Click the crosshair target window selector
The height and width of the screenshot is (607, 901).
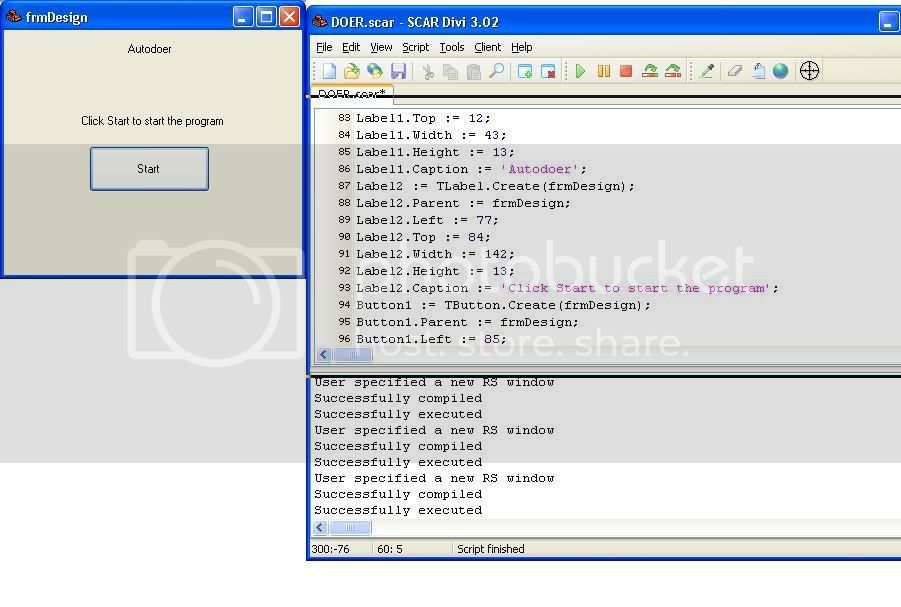click(810, 71)
